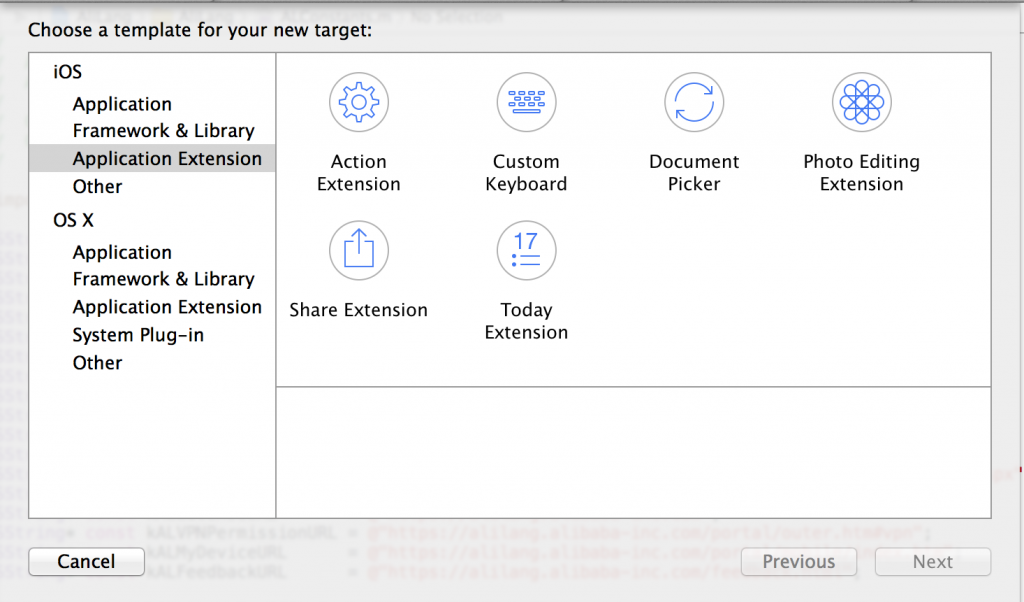
Task: Open OS X System Plug-in category
Action: pyautogui.click(x=137, y=335)
